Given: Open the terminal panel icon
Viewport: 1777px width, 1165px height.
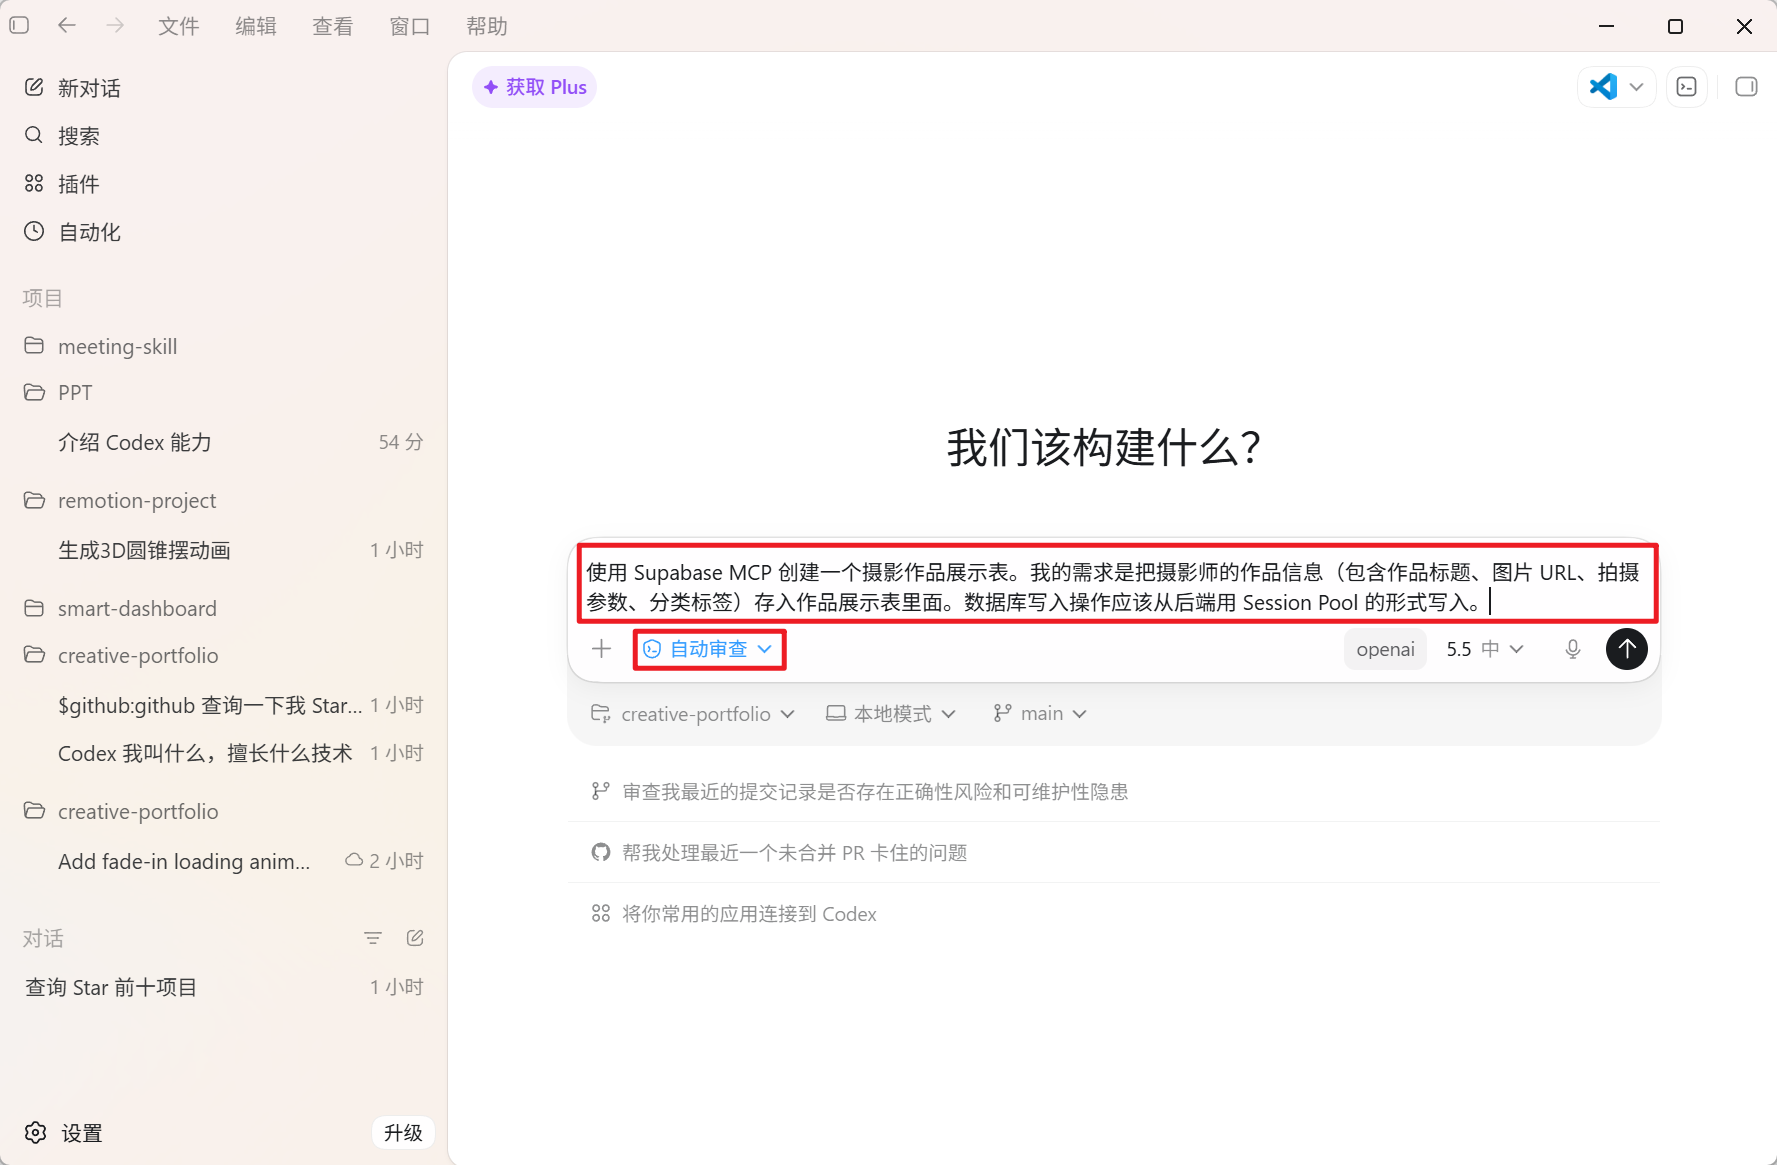Looking at the screenshot, I should point(1687,87).
